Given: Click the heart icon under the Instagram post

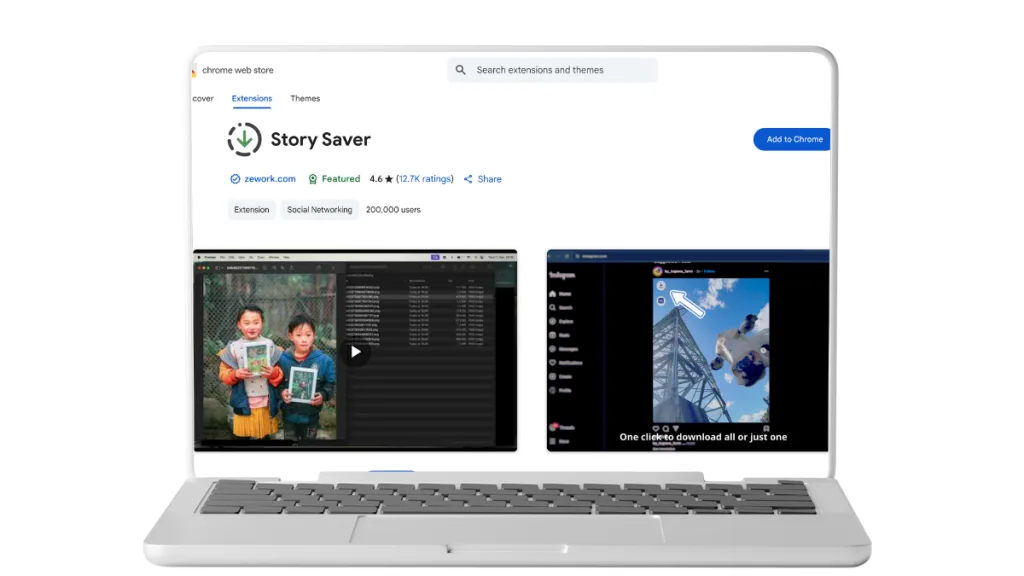Looking at the screenshot, I should pyautogui.click(x=658, y=427).
